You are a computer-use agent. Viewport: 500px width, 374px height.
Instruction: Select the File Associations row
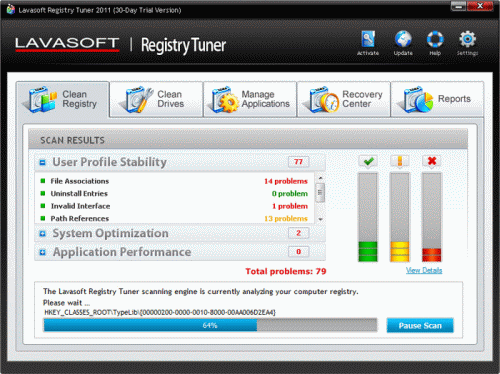(175, 181)
